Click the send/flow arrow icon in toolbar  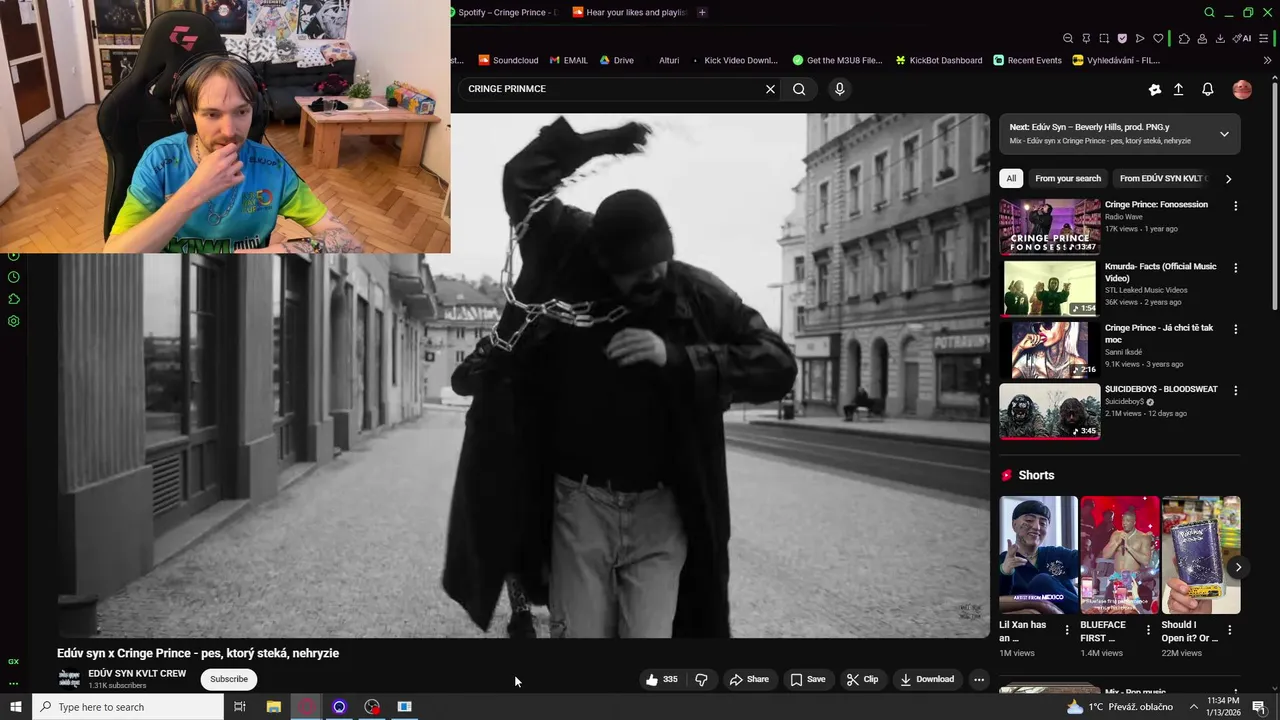1140,38
